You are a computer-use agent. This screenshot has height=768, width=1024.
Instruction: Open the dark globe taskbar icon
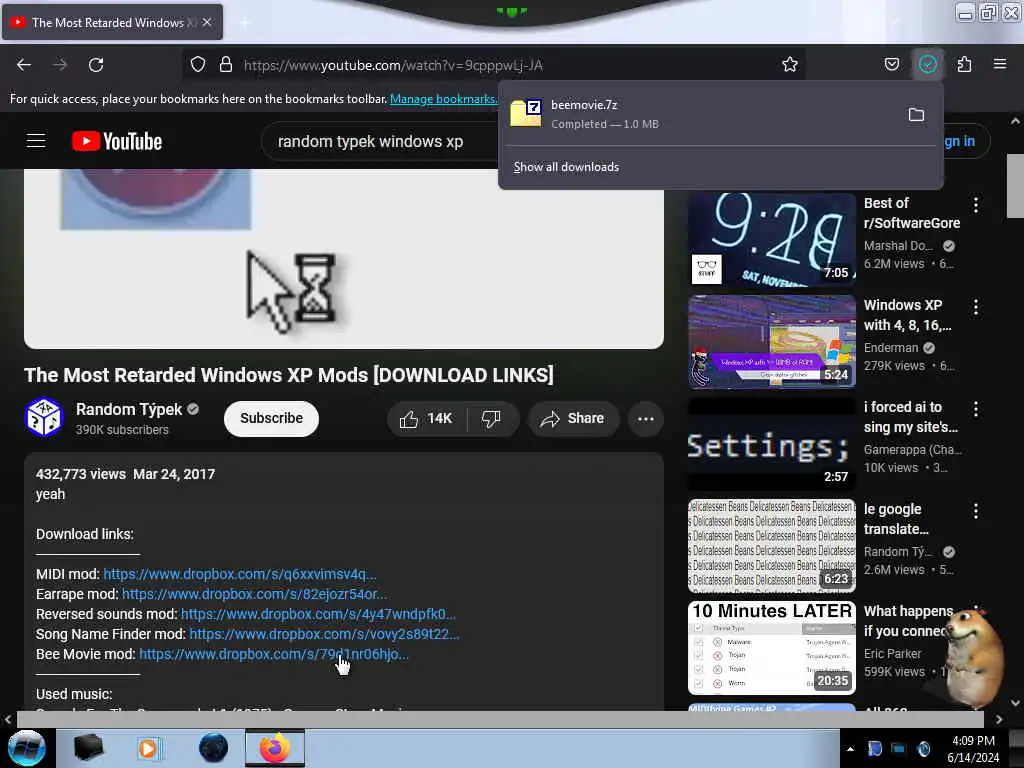pos(213,748)
